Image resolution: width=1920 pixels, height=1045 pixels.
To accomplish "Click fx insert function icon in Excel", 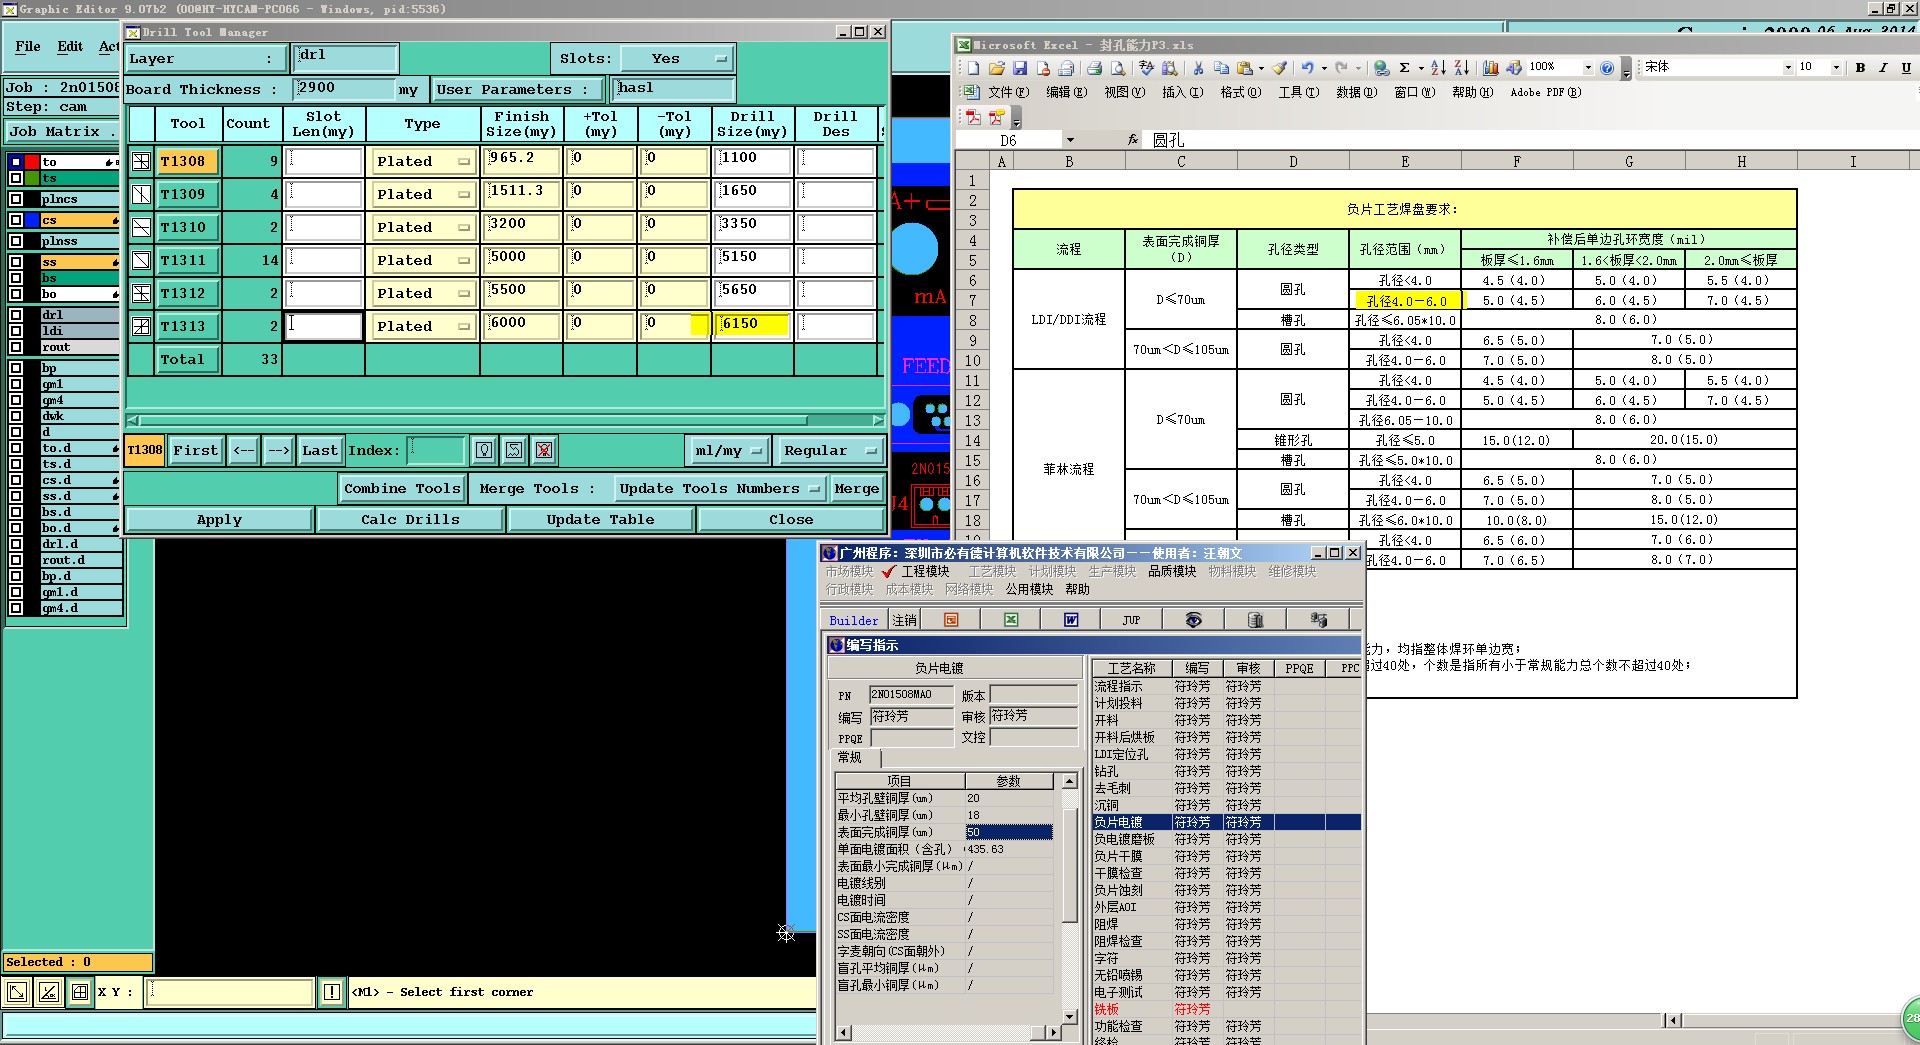I will 1133,140.
